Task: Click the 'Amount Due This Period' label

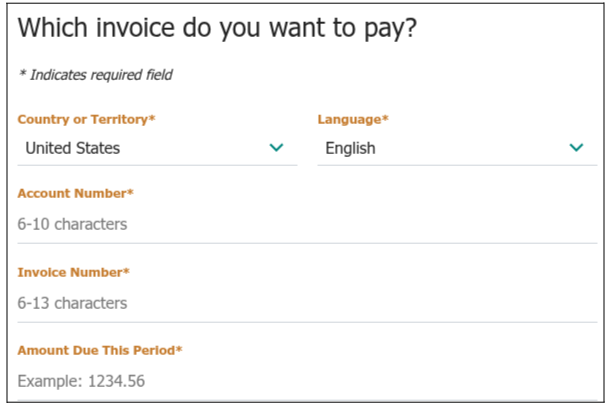Action: (x=100, y=350)
